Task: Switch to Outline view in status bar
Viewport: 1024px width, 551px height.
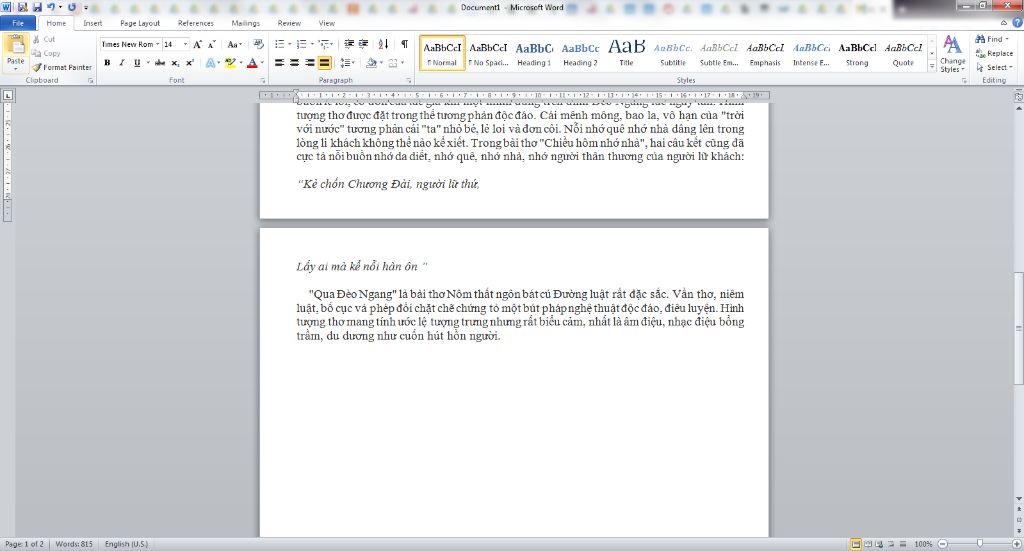Action: (891, 544)
